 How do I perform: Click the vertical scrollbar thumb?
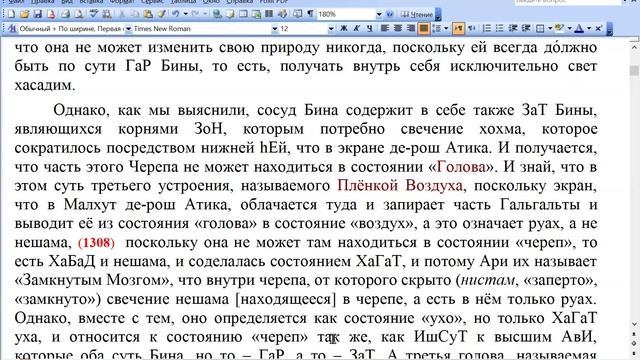click(634, 71)
